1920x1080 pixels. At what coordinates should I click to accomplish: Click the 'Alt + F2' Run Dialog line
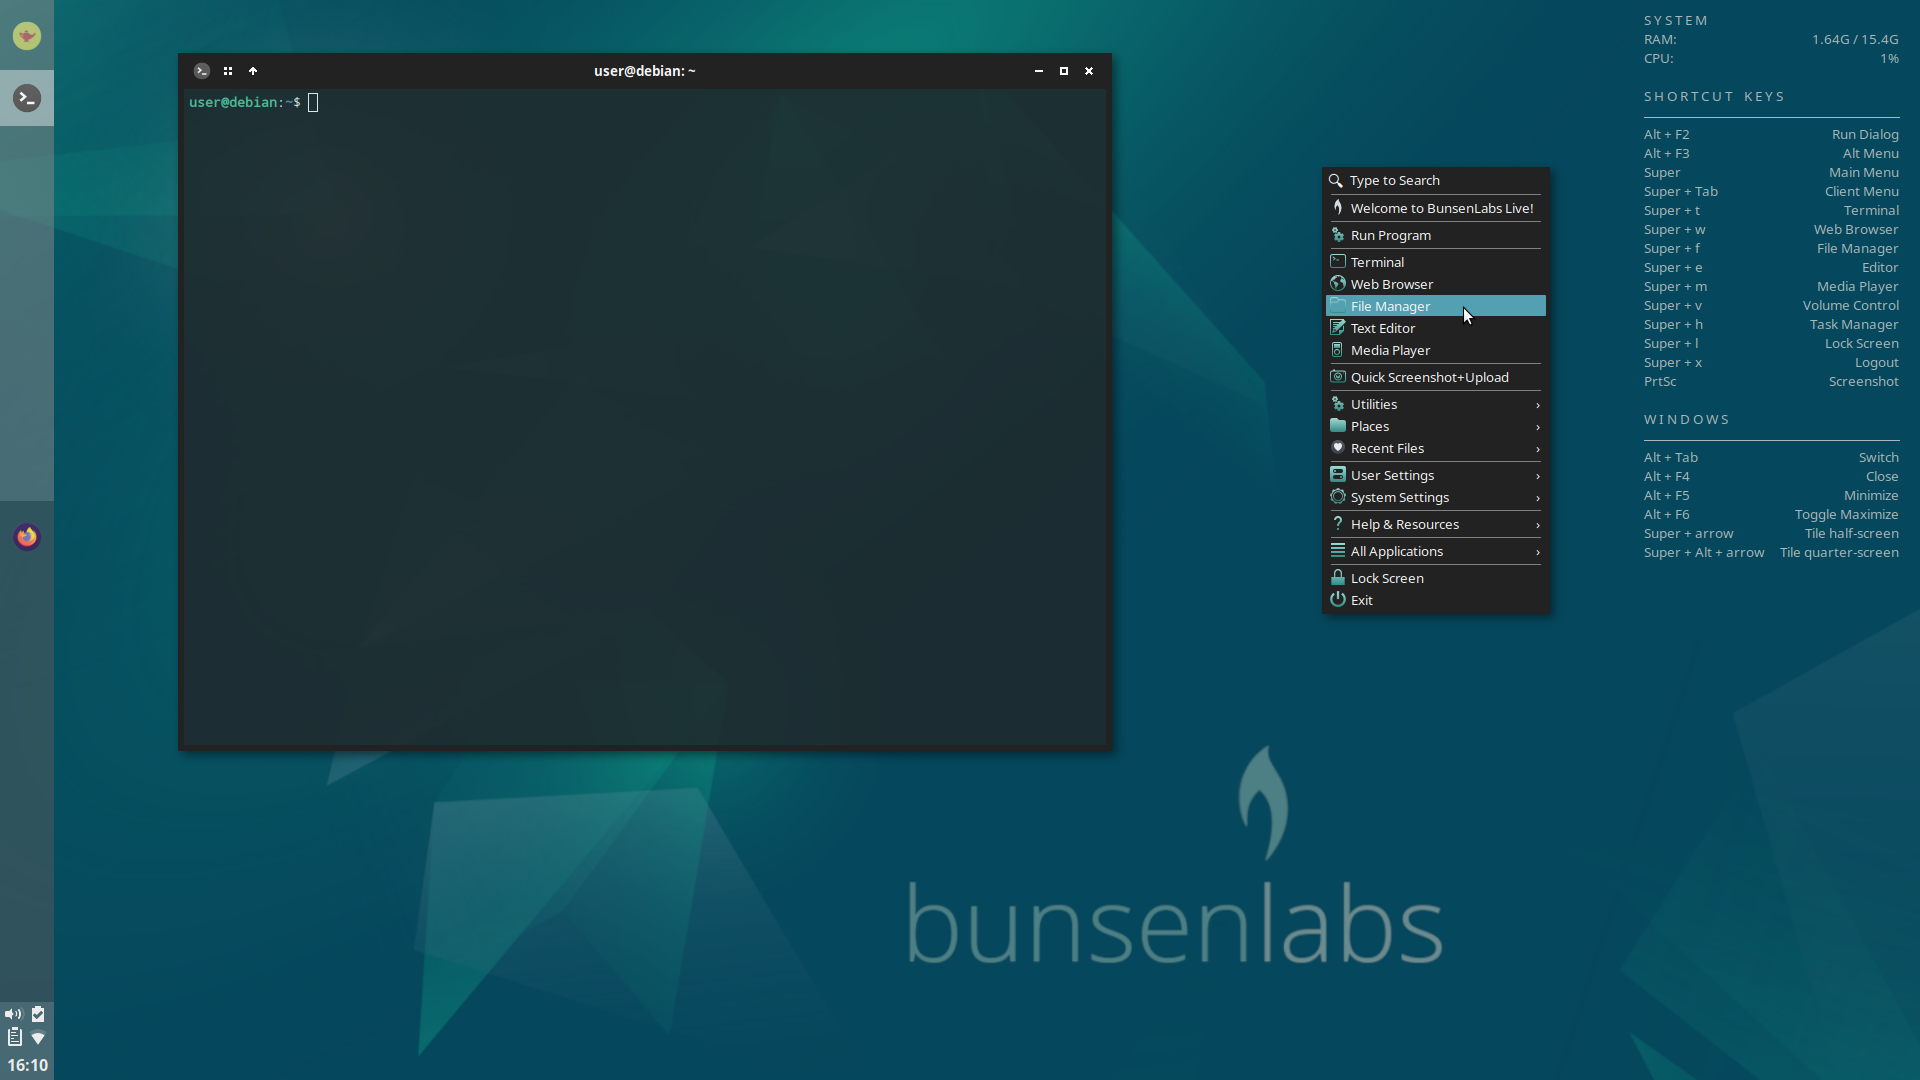1771,135
